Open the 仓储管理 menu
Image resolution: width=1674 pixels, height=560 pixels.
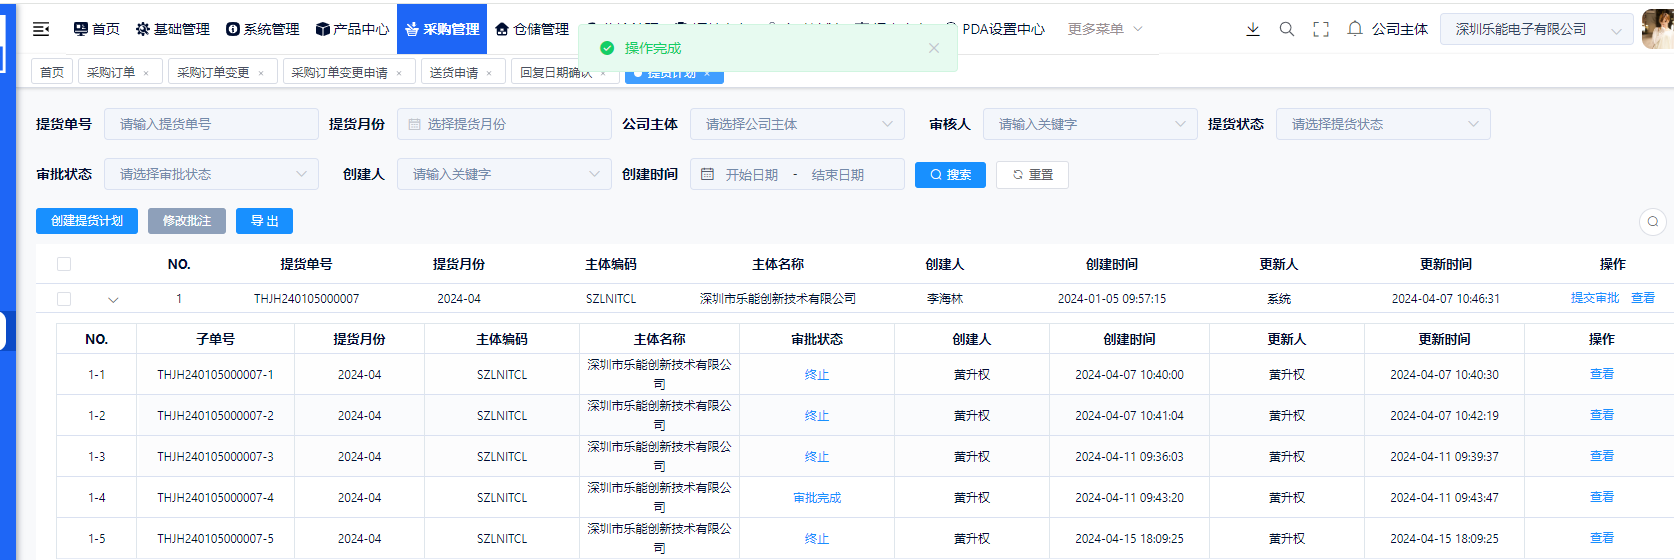(532, 29)
